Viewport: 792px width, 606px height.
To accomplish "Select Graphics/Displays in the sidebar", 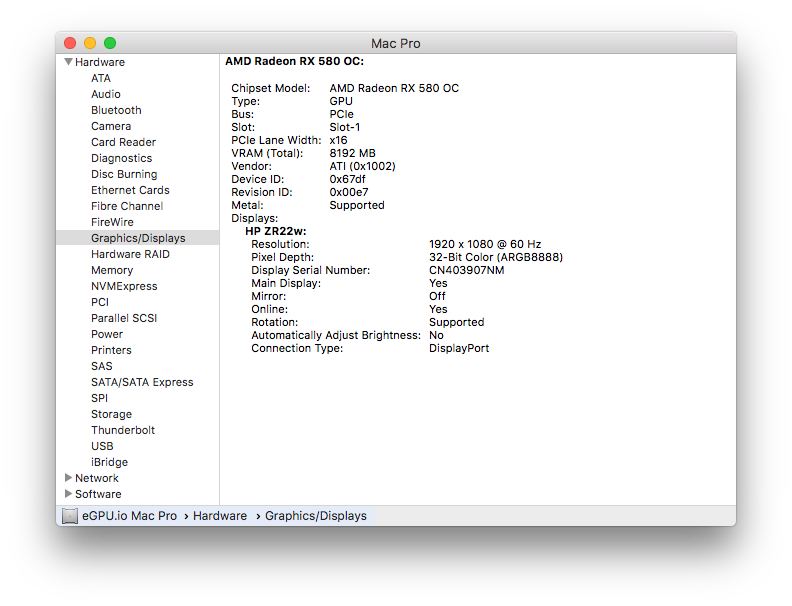I will (x=138, y=238).
